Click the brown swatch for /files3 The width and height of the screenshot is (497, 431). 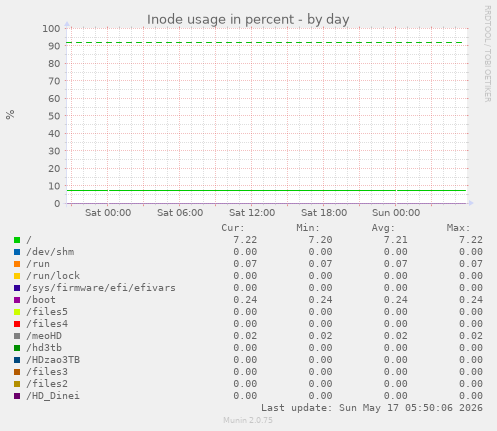click(17, 372)
